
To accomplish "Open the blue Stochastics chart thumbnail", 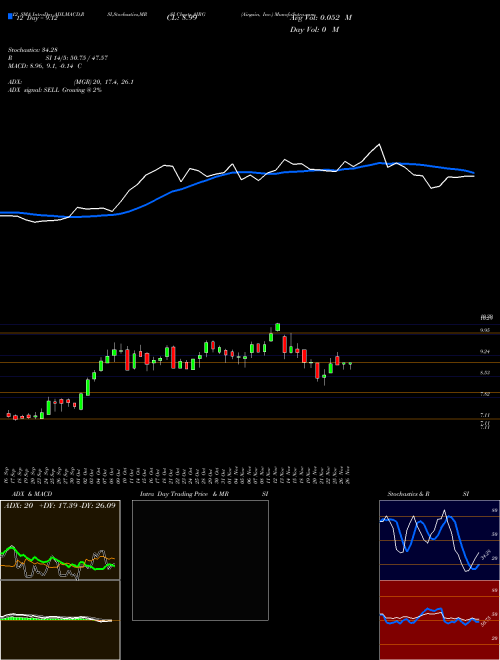I will (x=439, y=540).
